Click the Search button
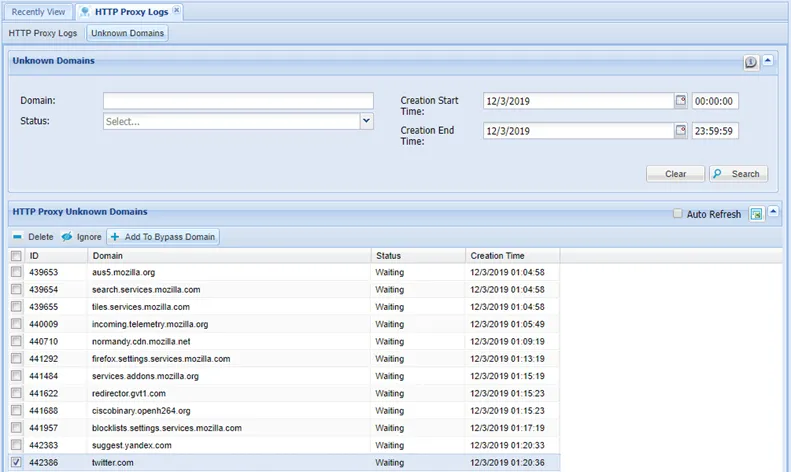The height and width of the screenshot is (472, 791). click(x=738, y=173)
